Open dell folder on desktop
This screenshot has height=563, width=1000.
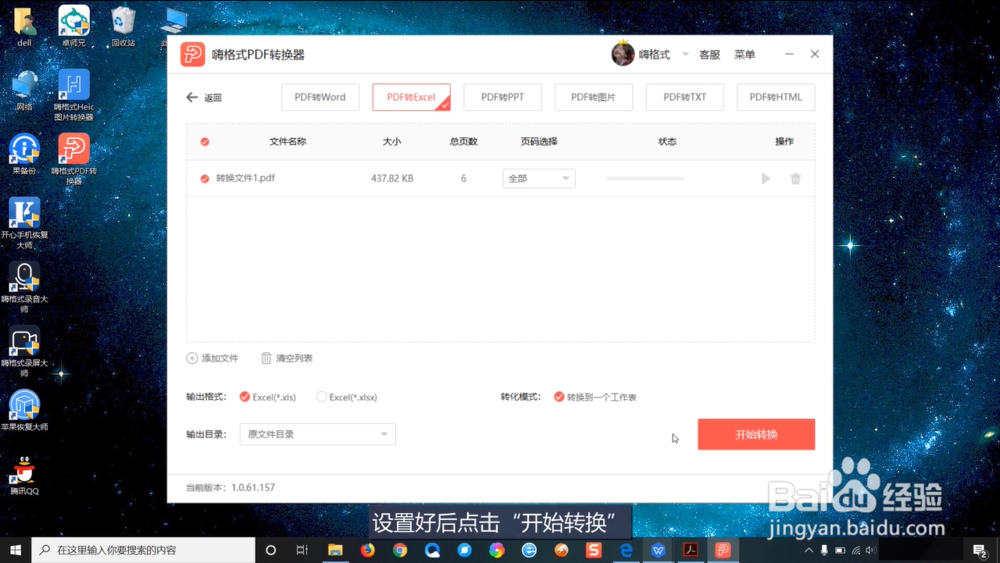(24, 27)
